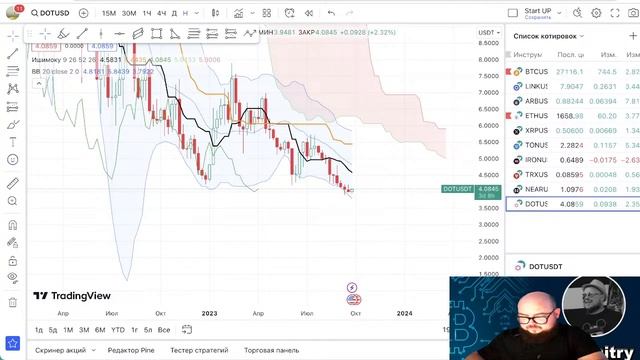This screenshot has height=360, width=640.
Task: Click the blue favorites star button
Action: [13, 343]
